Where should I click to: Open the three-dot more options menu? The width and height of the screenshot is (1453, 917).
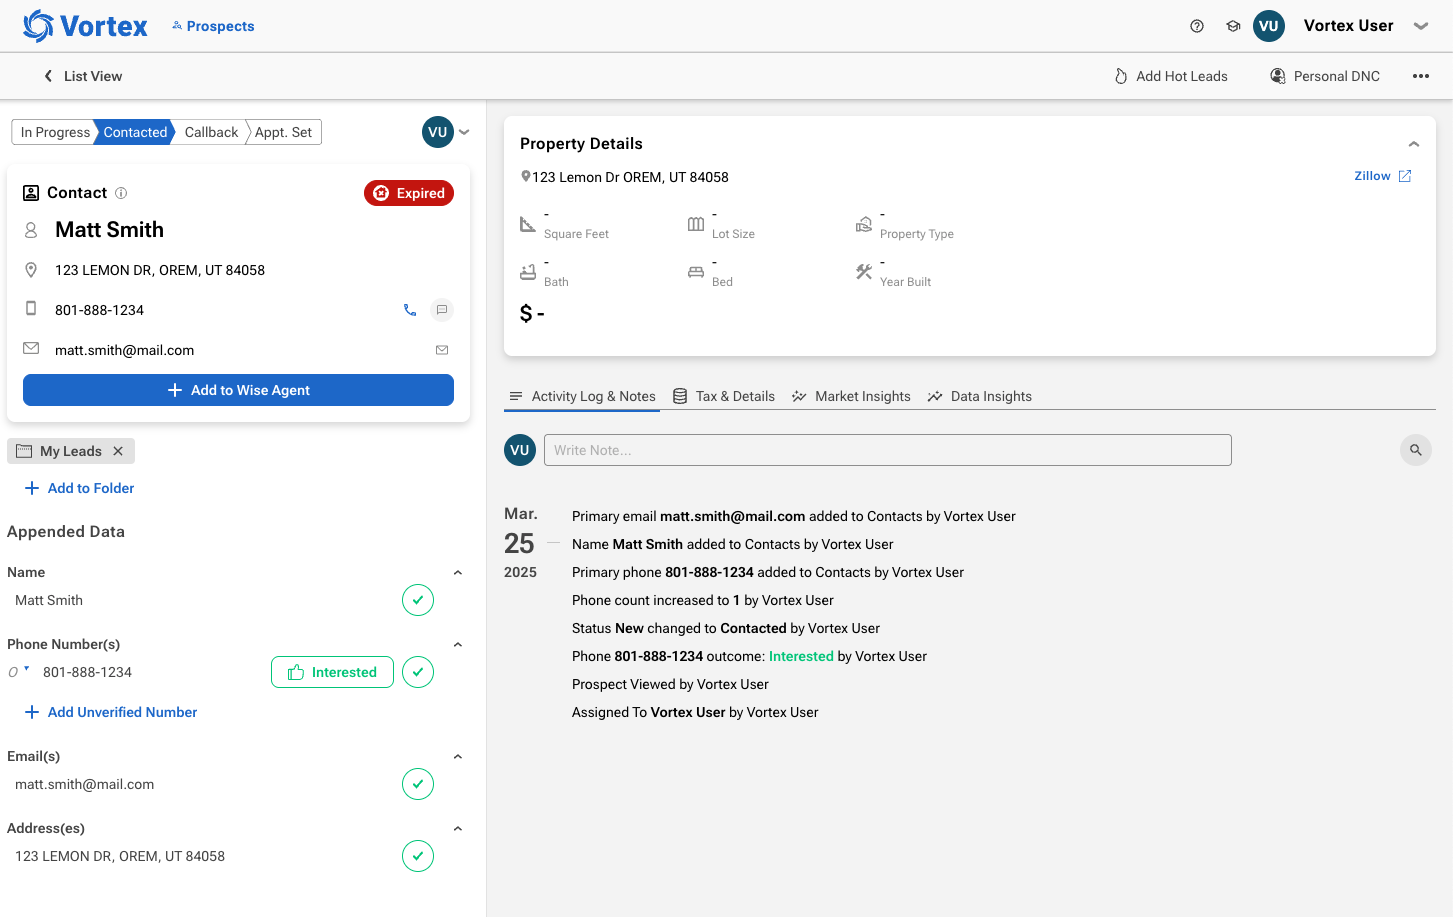tap(1421, 76)
